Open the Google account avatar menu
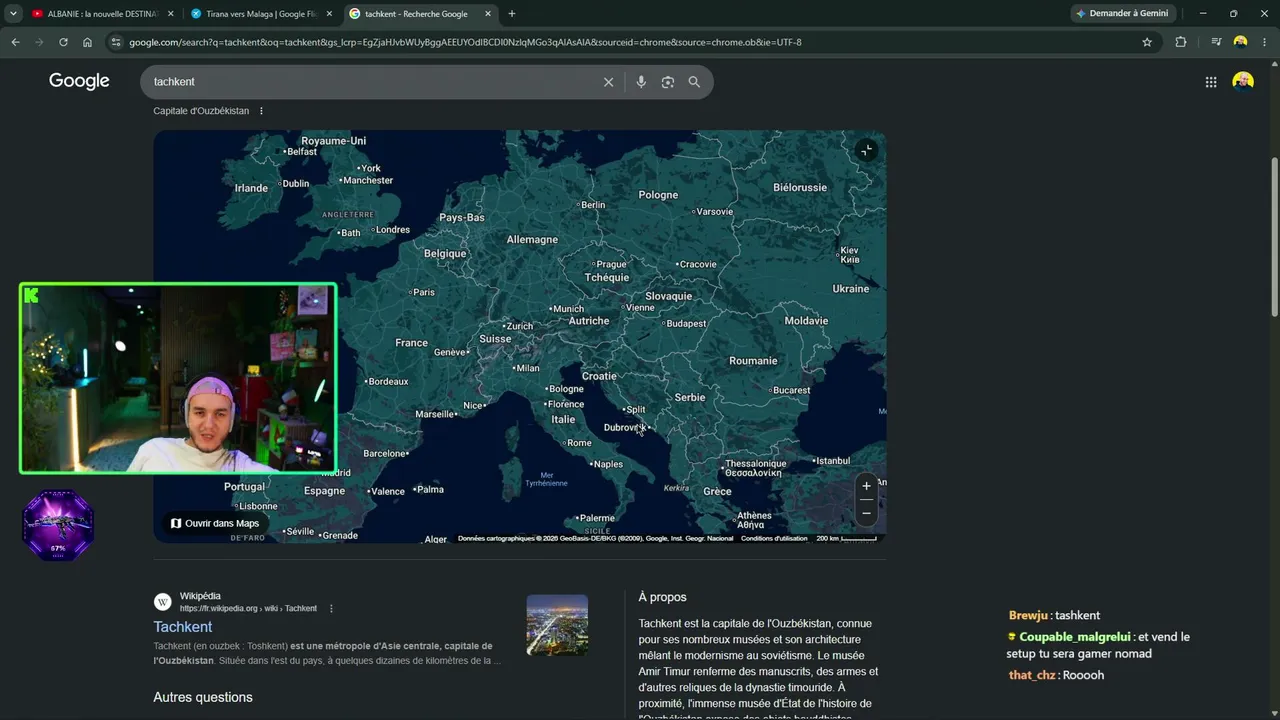The width and height of the screenshot is (1280, 720). click(x=1243, y=81)
